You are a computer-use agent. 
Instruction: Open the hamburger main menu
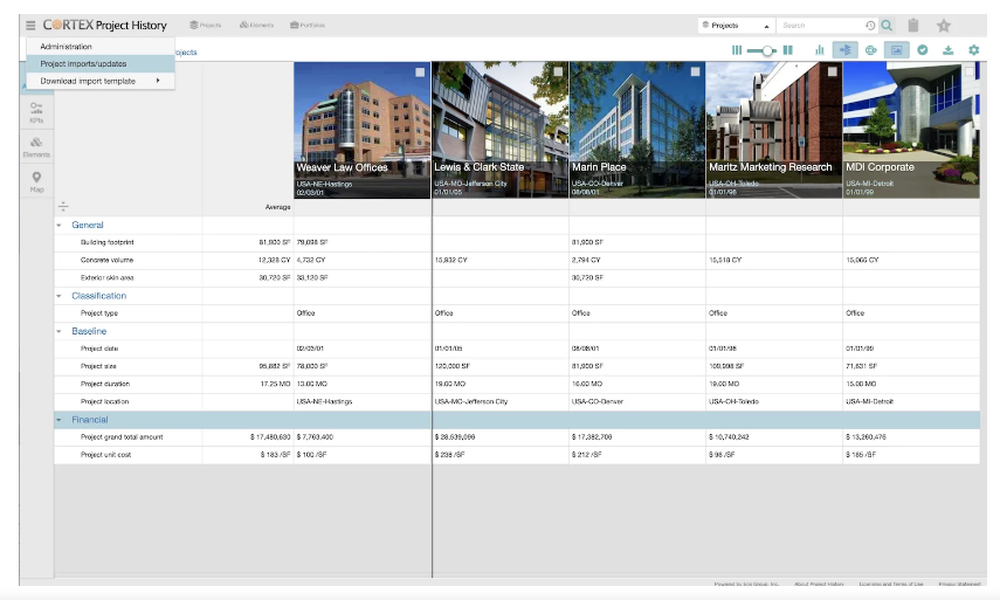(30, 26)
